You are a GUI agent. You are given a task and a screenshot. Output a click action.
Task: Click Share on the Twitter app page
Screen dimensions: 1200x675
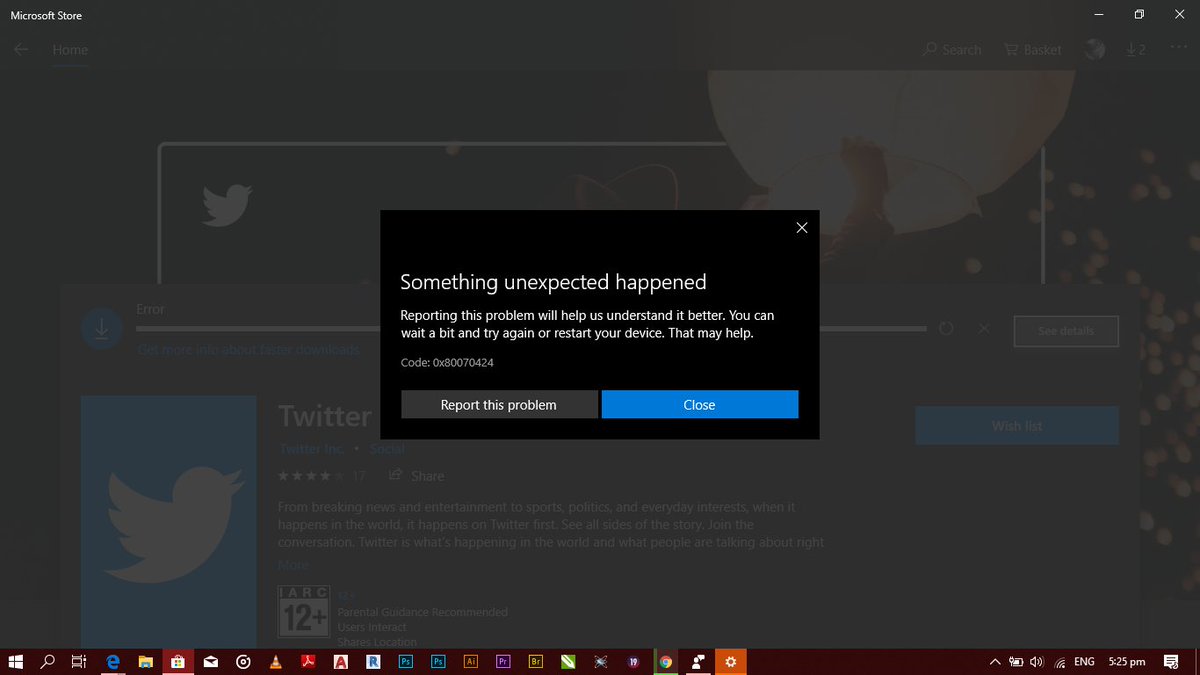tap(417, 476)
